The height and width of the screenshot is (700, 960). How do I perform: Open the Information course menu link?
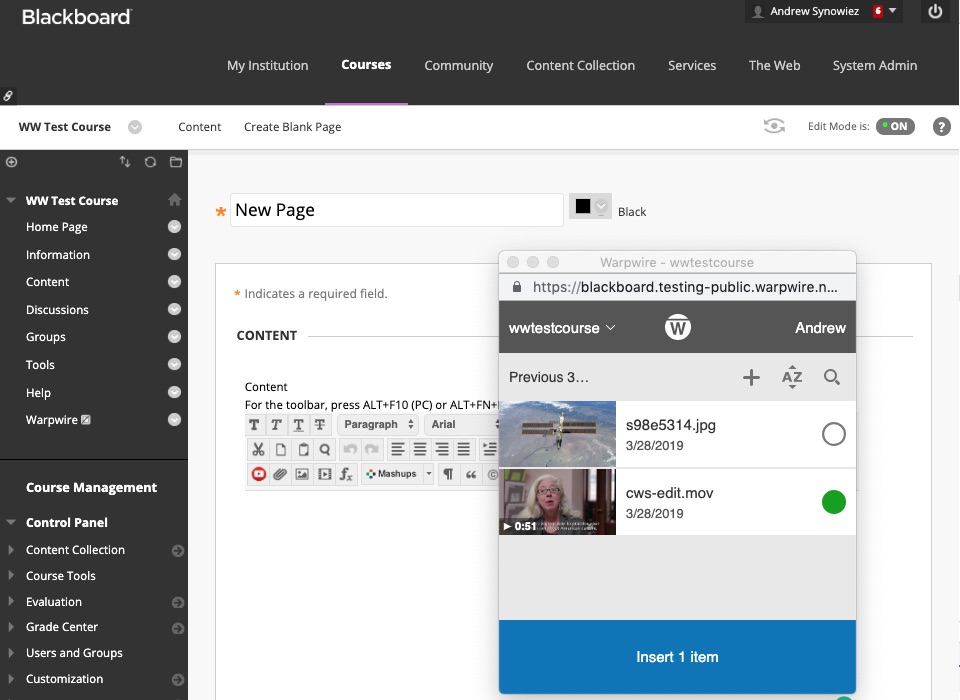(58, 255)
